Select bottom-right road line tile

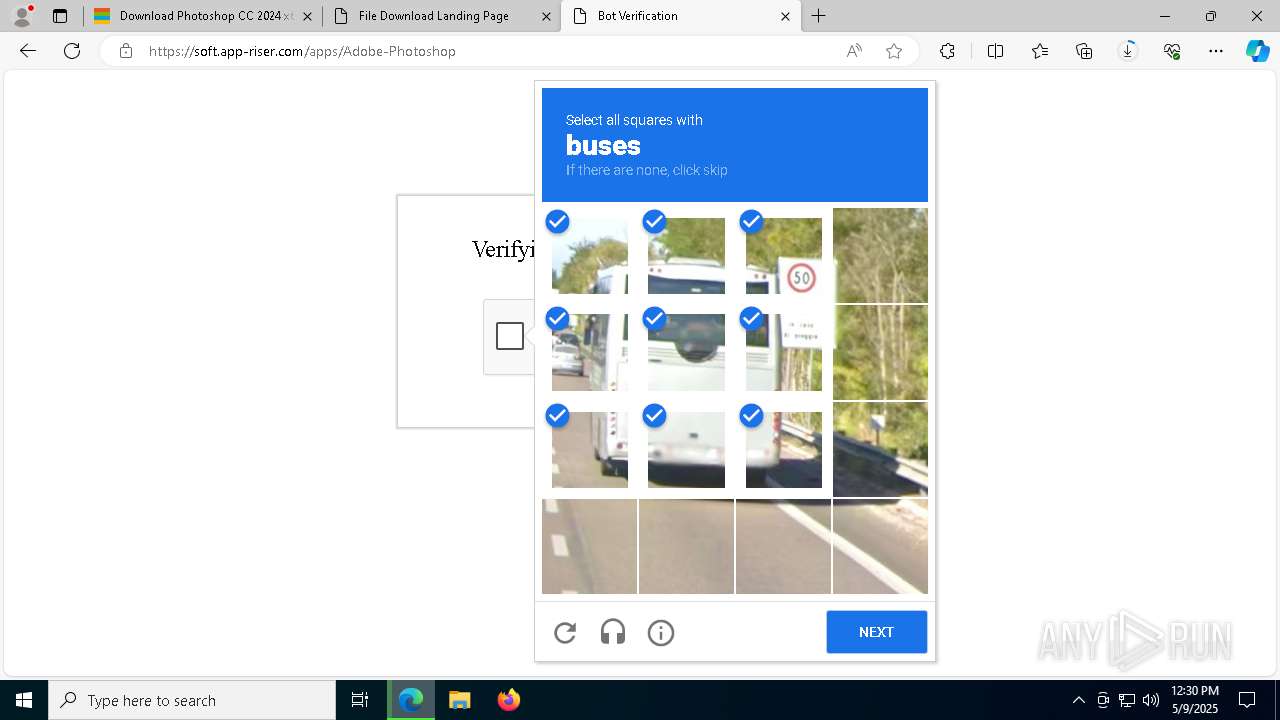880,546
